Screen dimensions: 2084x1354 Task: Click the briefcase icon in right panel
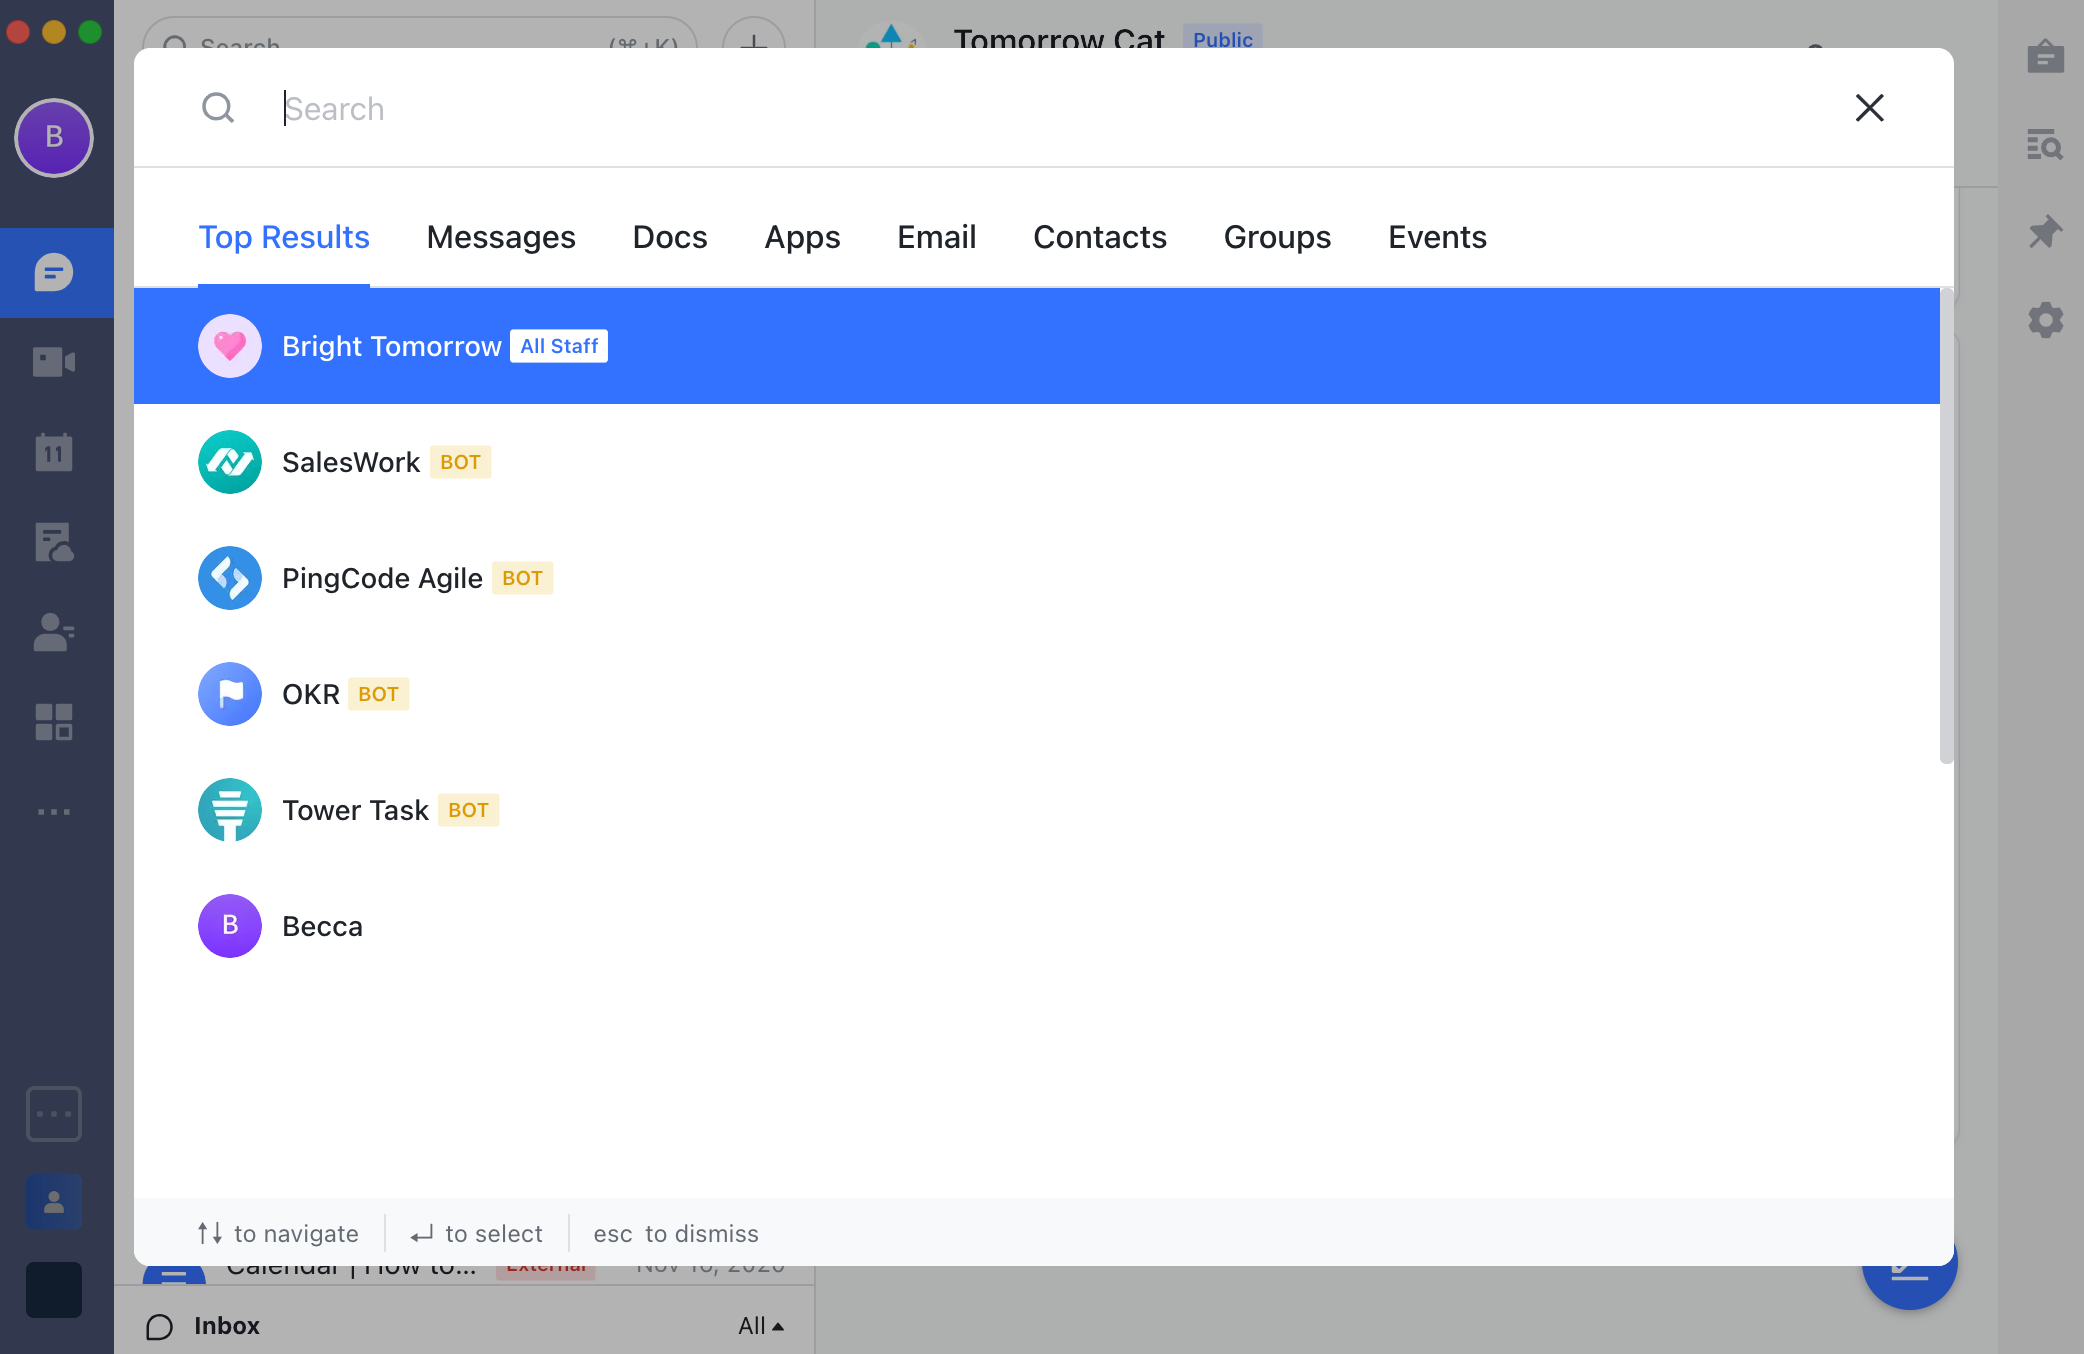[x=2046, y=56]
